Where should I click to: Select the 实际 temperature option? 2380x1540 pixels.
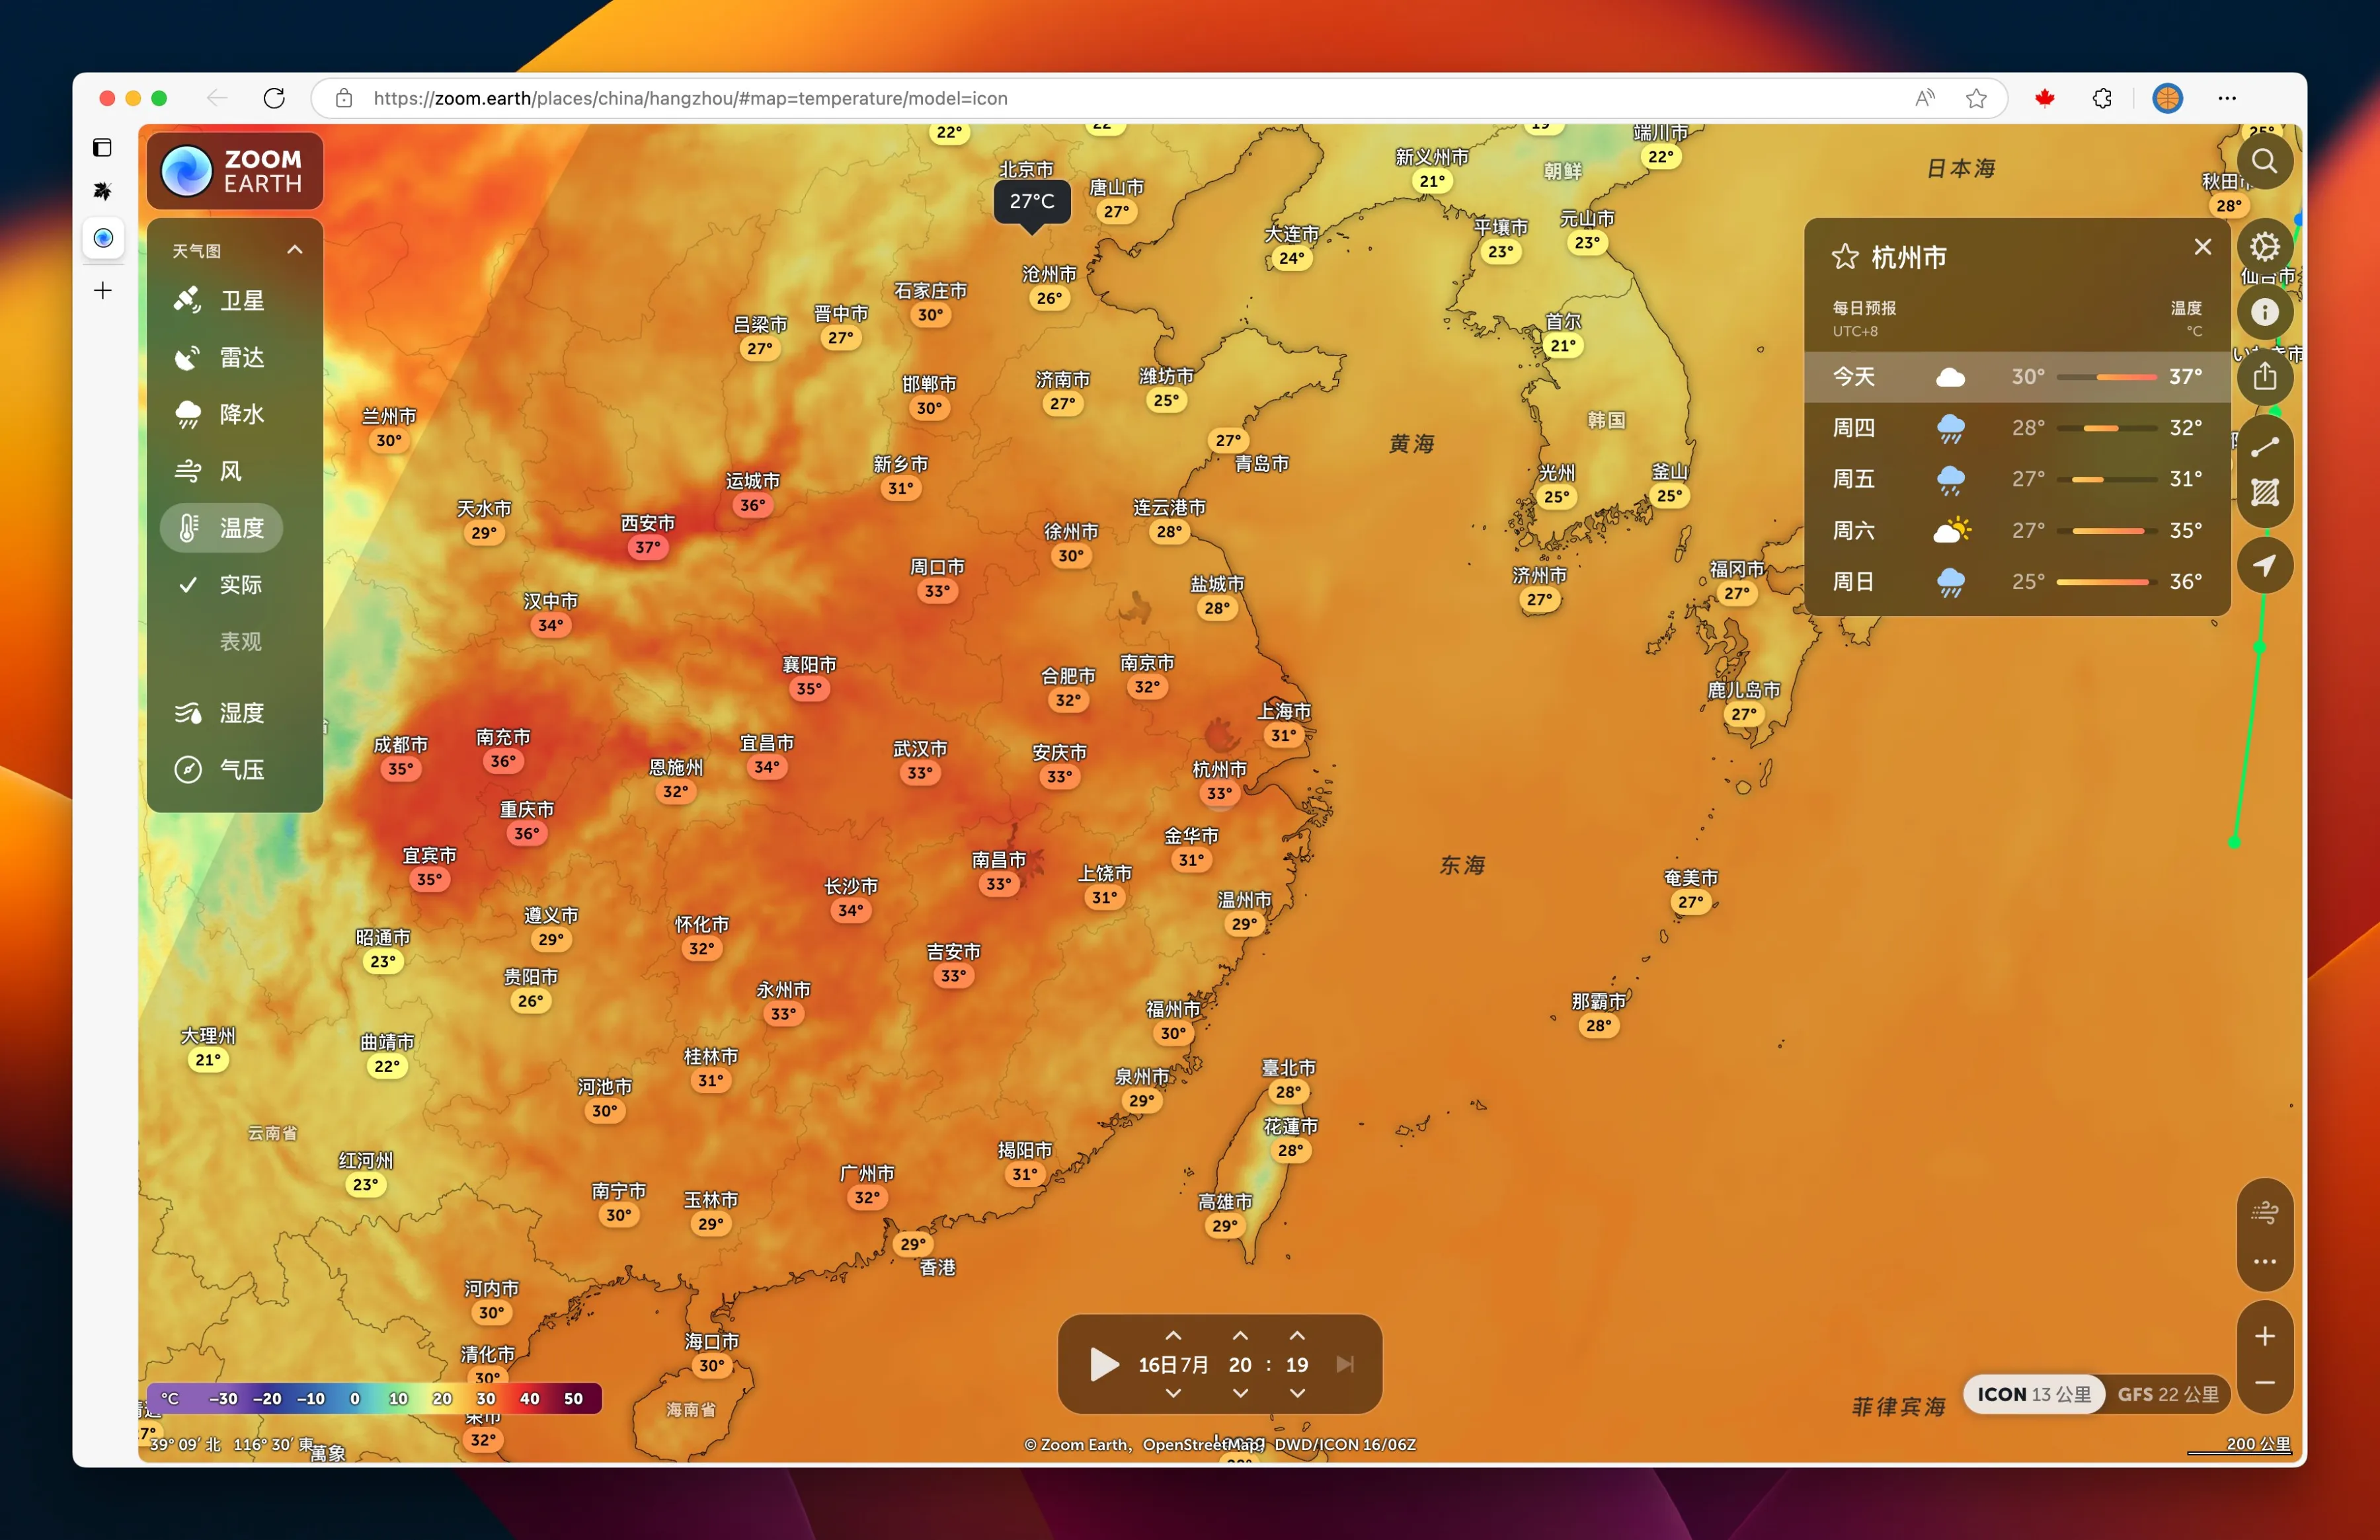(240, 585)
